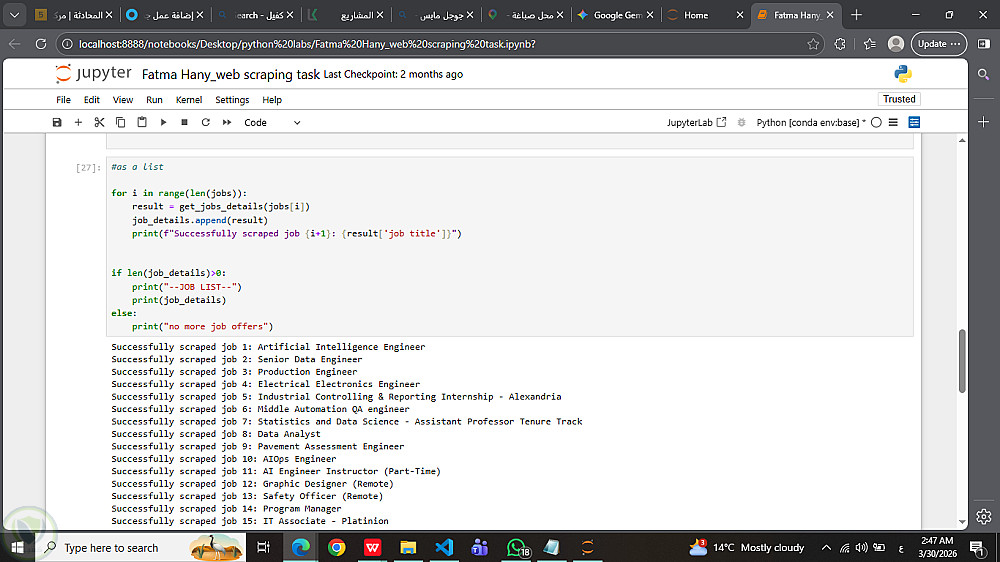Toggle the sidebar split-screen icon
Image resolution: width=1000 pixels, height=562 pixels.
(984, 44)
